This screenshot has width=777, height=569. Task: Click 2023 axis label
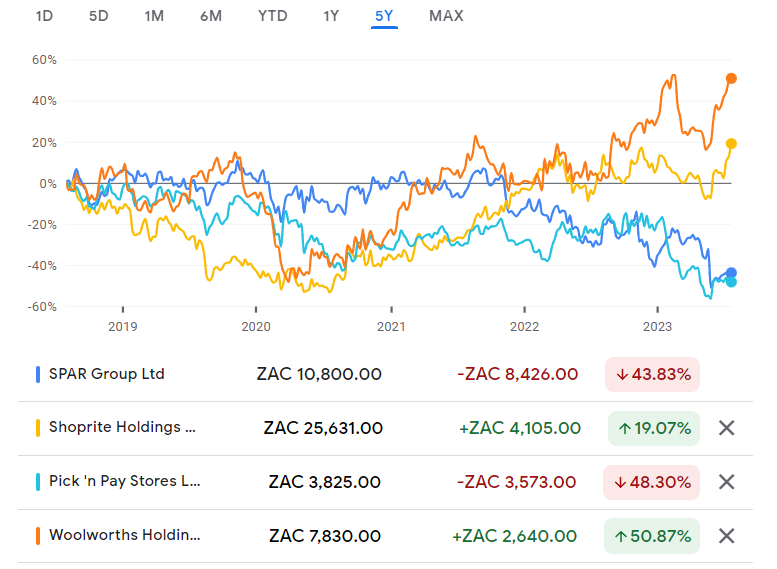(657, 327)
